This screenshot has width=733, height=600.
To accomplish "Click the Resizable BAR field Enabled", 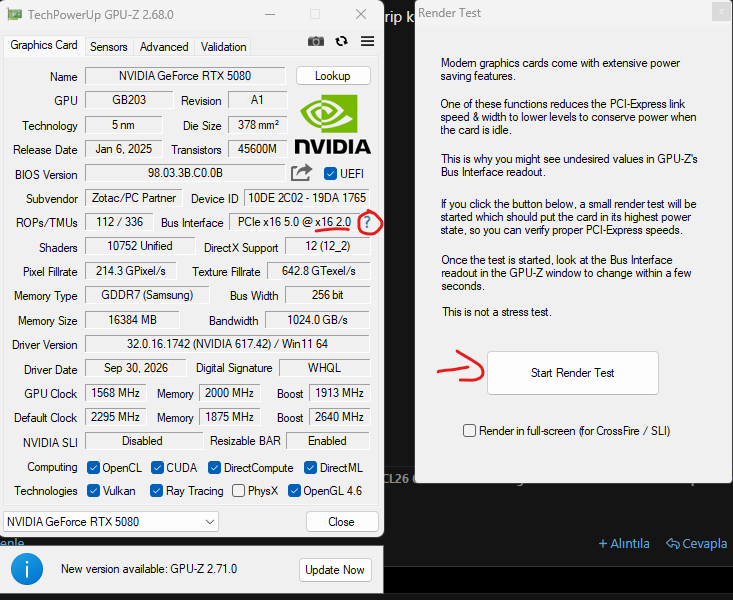I will pyautogui.click(x=327, y=441).
